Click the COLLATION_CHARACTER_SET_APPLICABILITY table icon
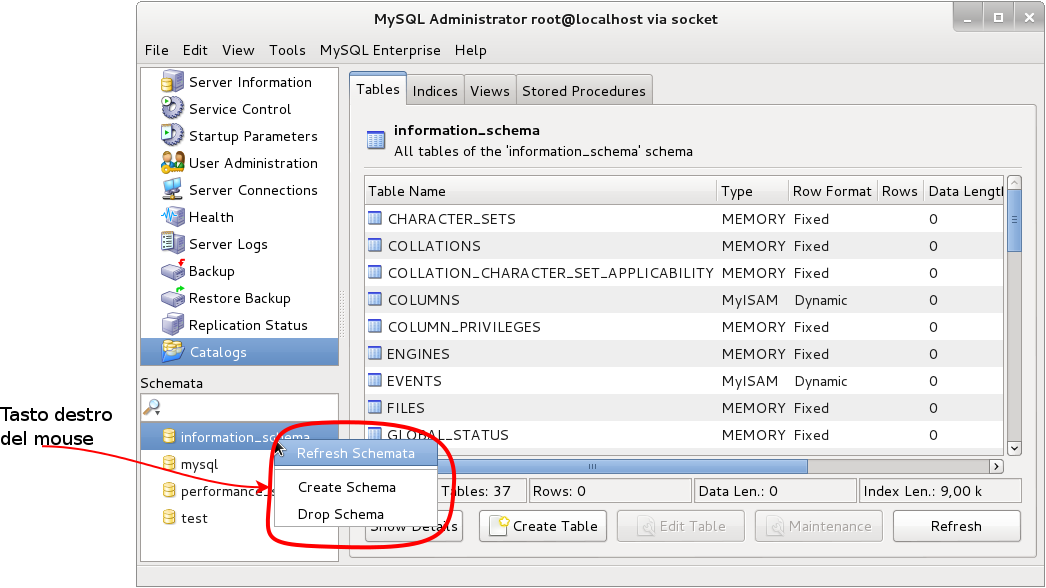The image size is (1046, 588). pos(375,272)
